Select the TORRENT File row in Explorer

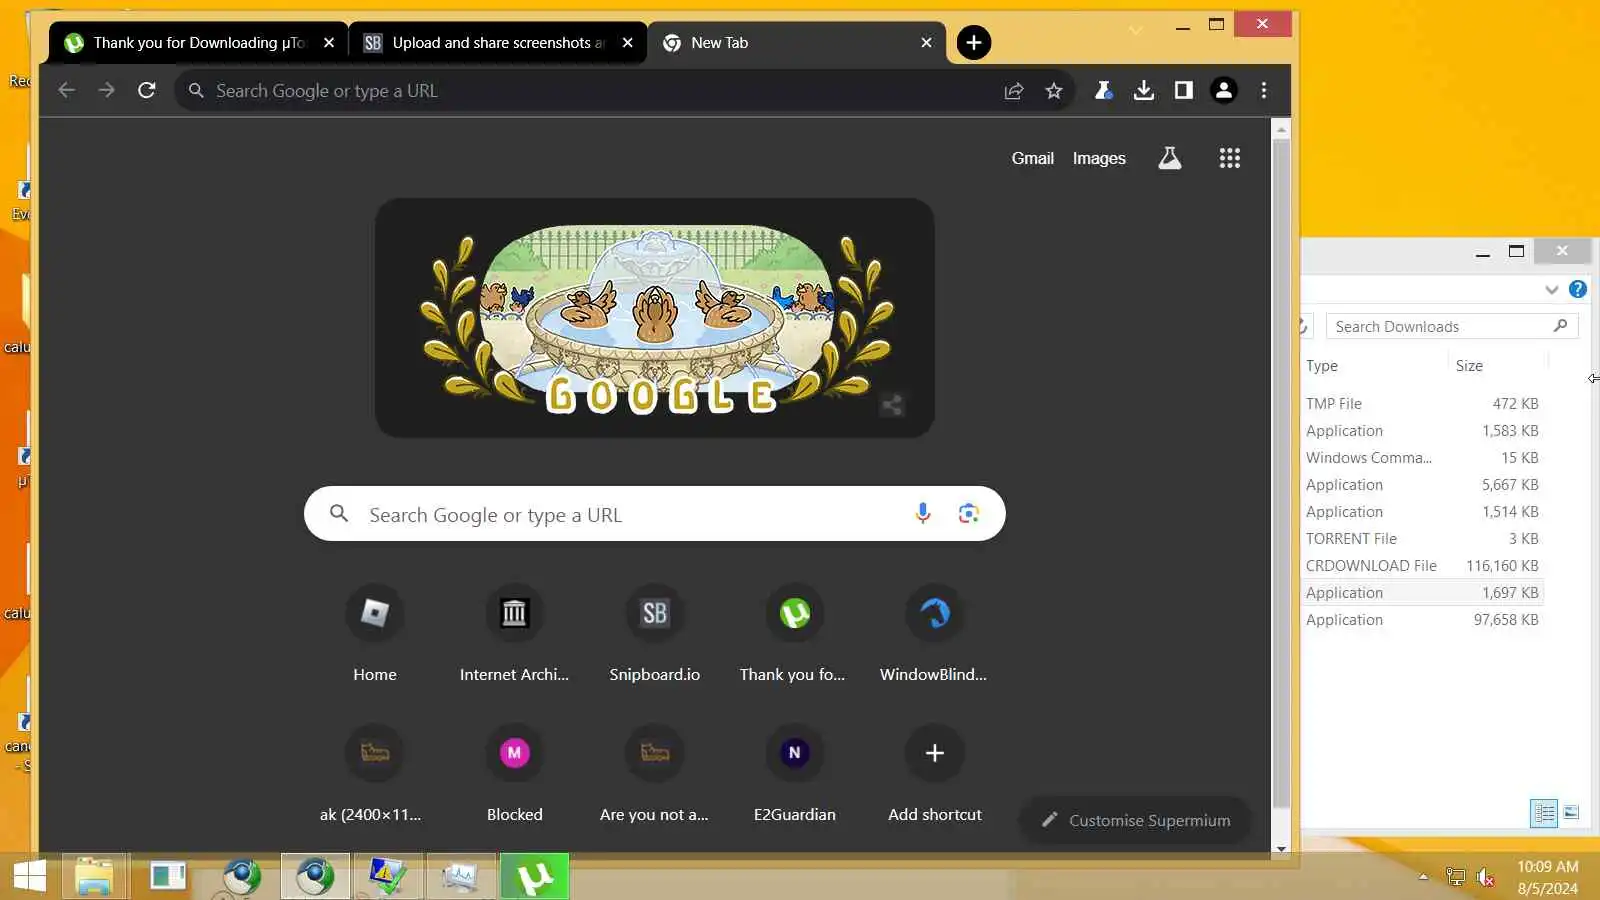(1422, 539)
